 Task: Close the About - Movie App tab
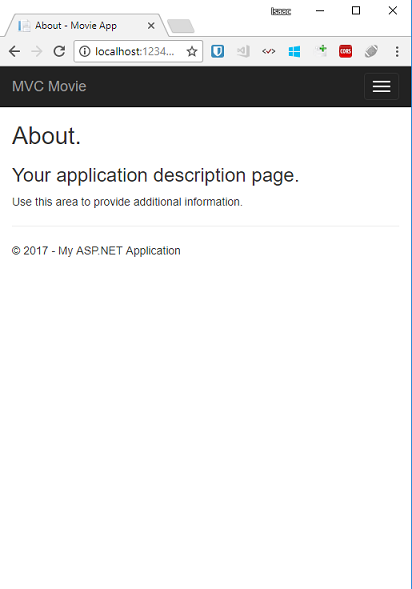[x=151, y=26]
